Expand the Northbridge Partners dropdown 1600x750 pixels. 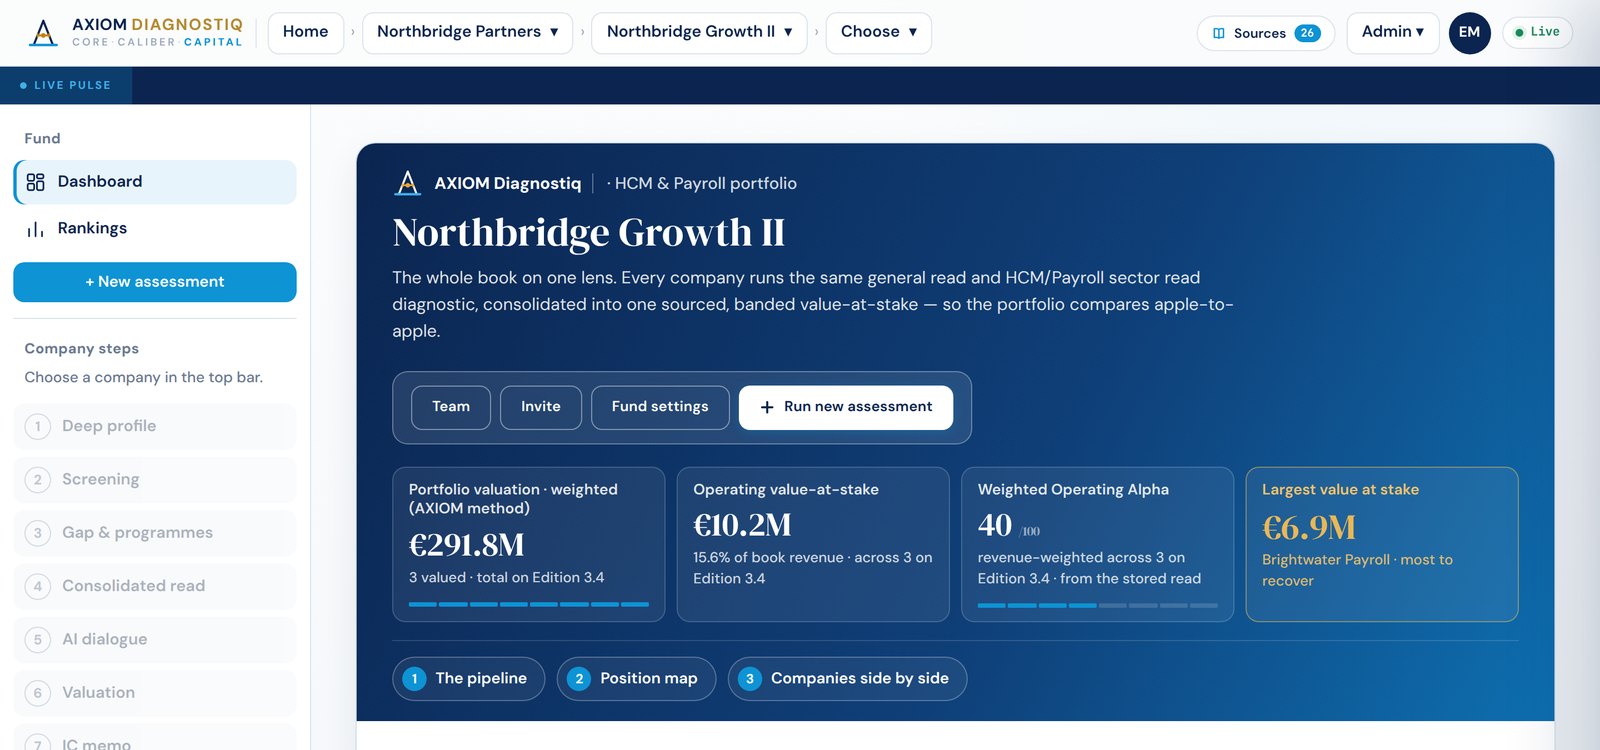coord(467,32)
